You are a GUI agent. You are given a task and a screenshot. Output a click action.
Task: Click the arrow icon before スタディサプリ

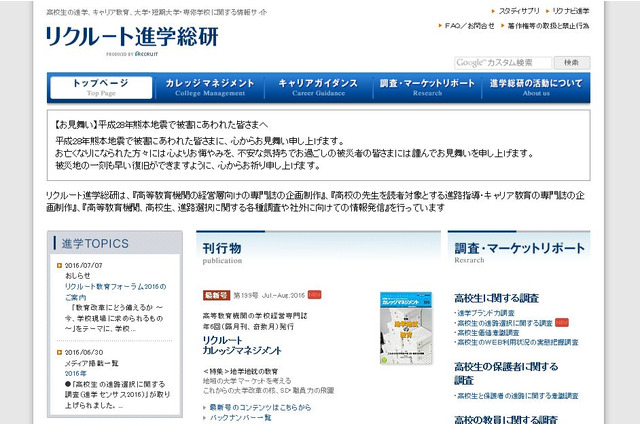pos(493,11)
